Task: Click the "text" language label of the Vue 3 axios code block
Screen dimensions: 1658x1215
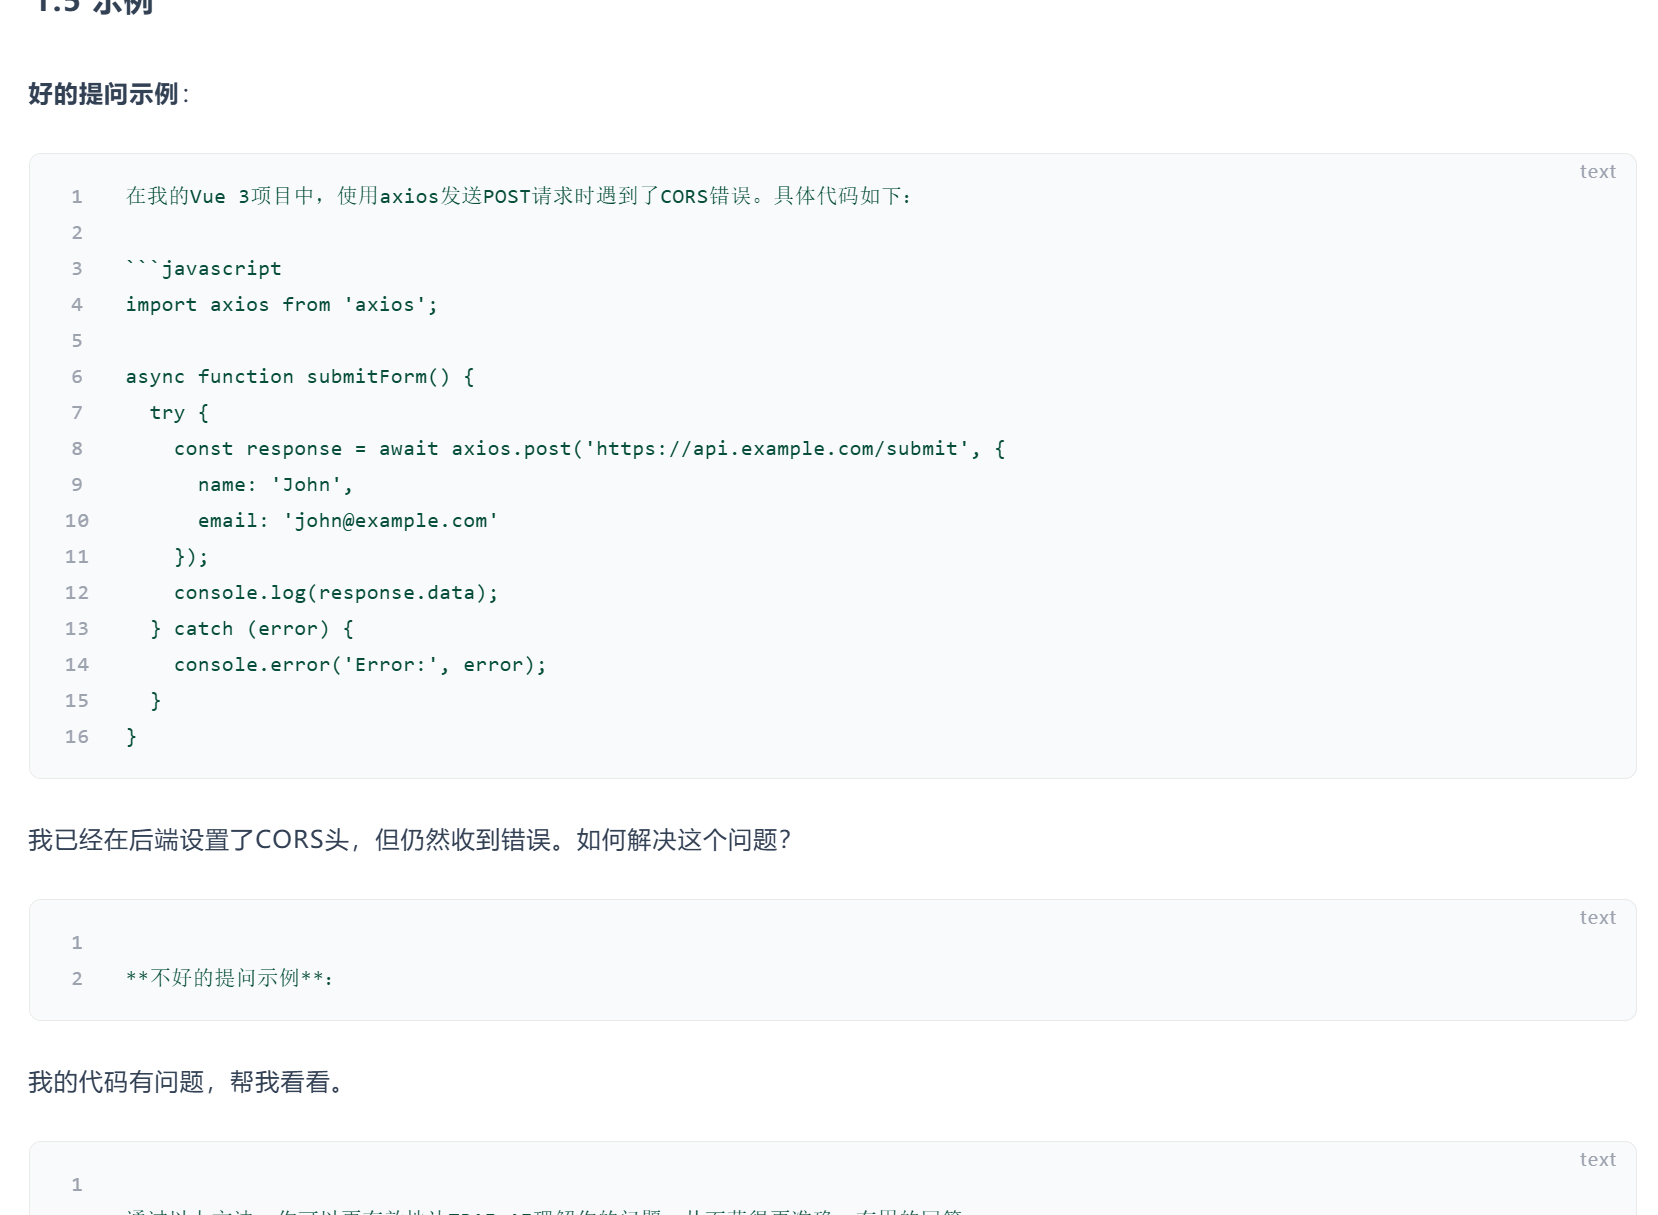Action: click(x=1597, y=172)
